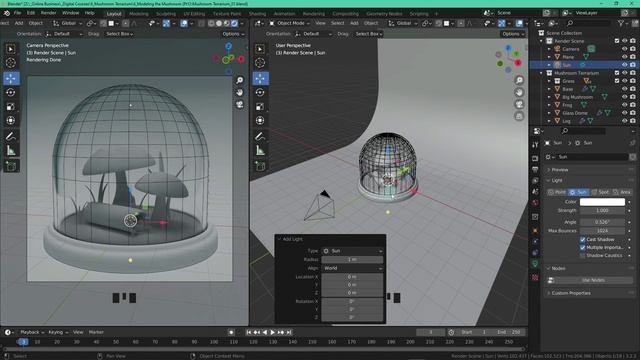Image resolution: width=640 pixels, height=360 pixels.
Task: Open the Tool properties tab icon
Action: [x=535, y=144]
